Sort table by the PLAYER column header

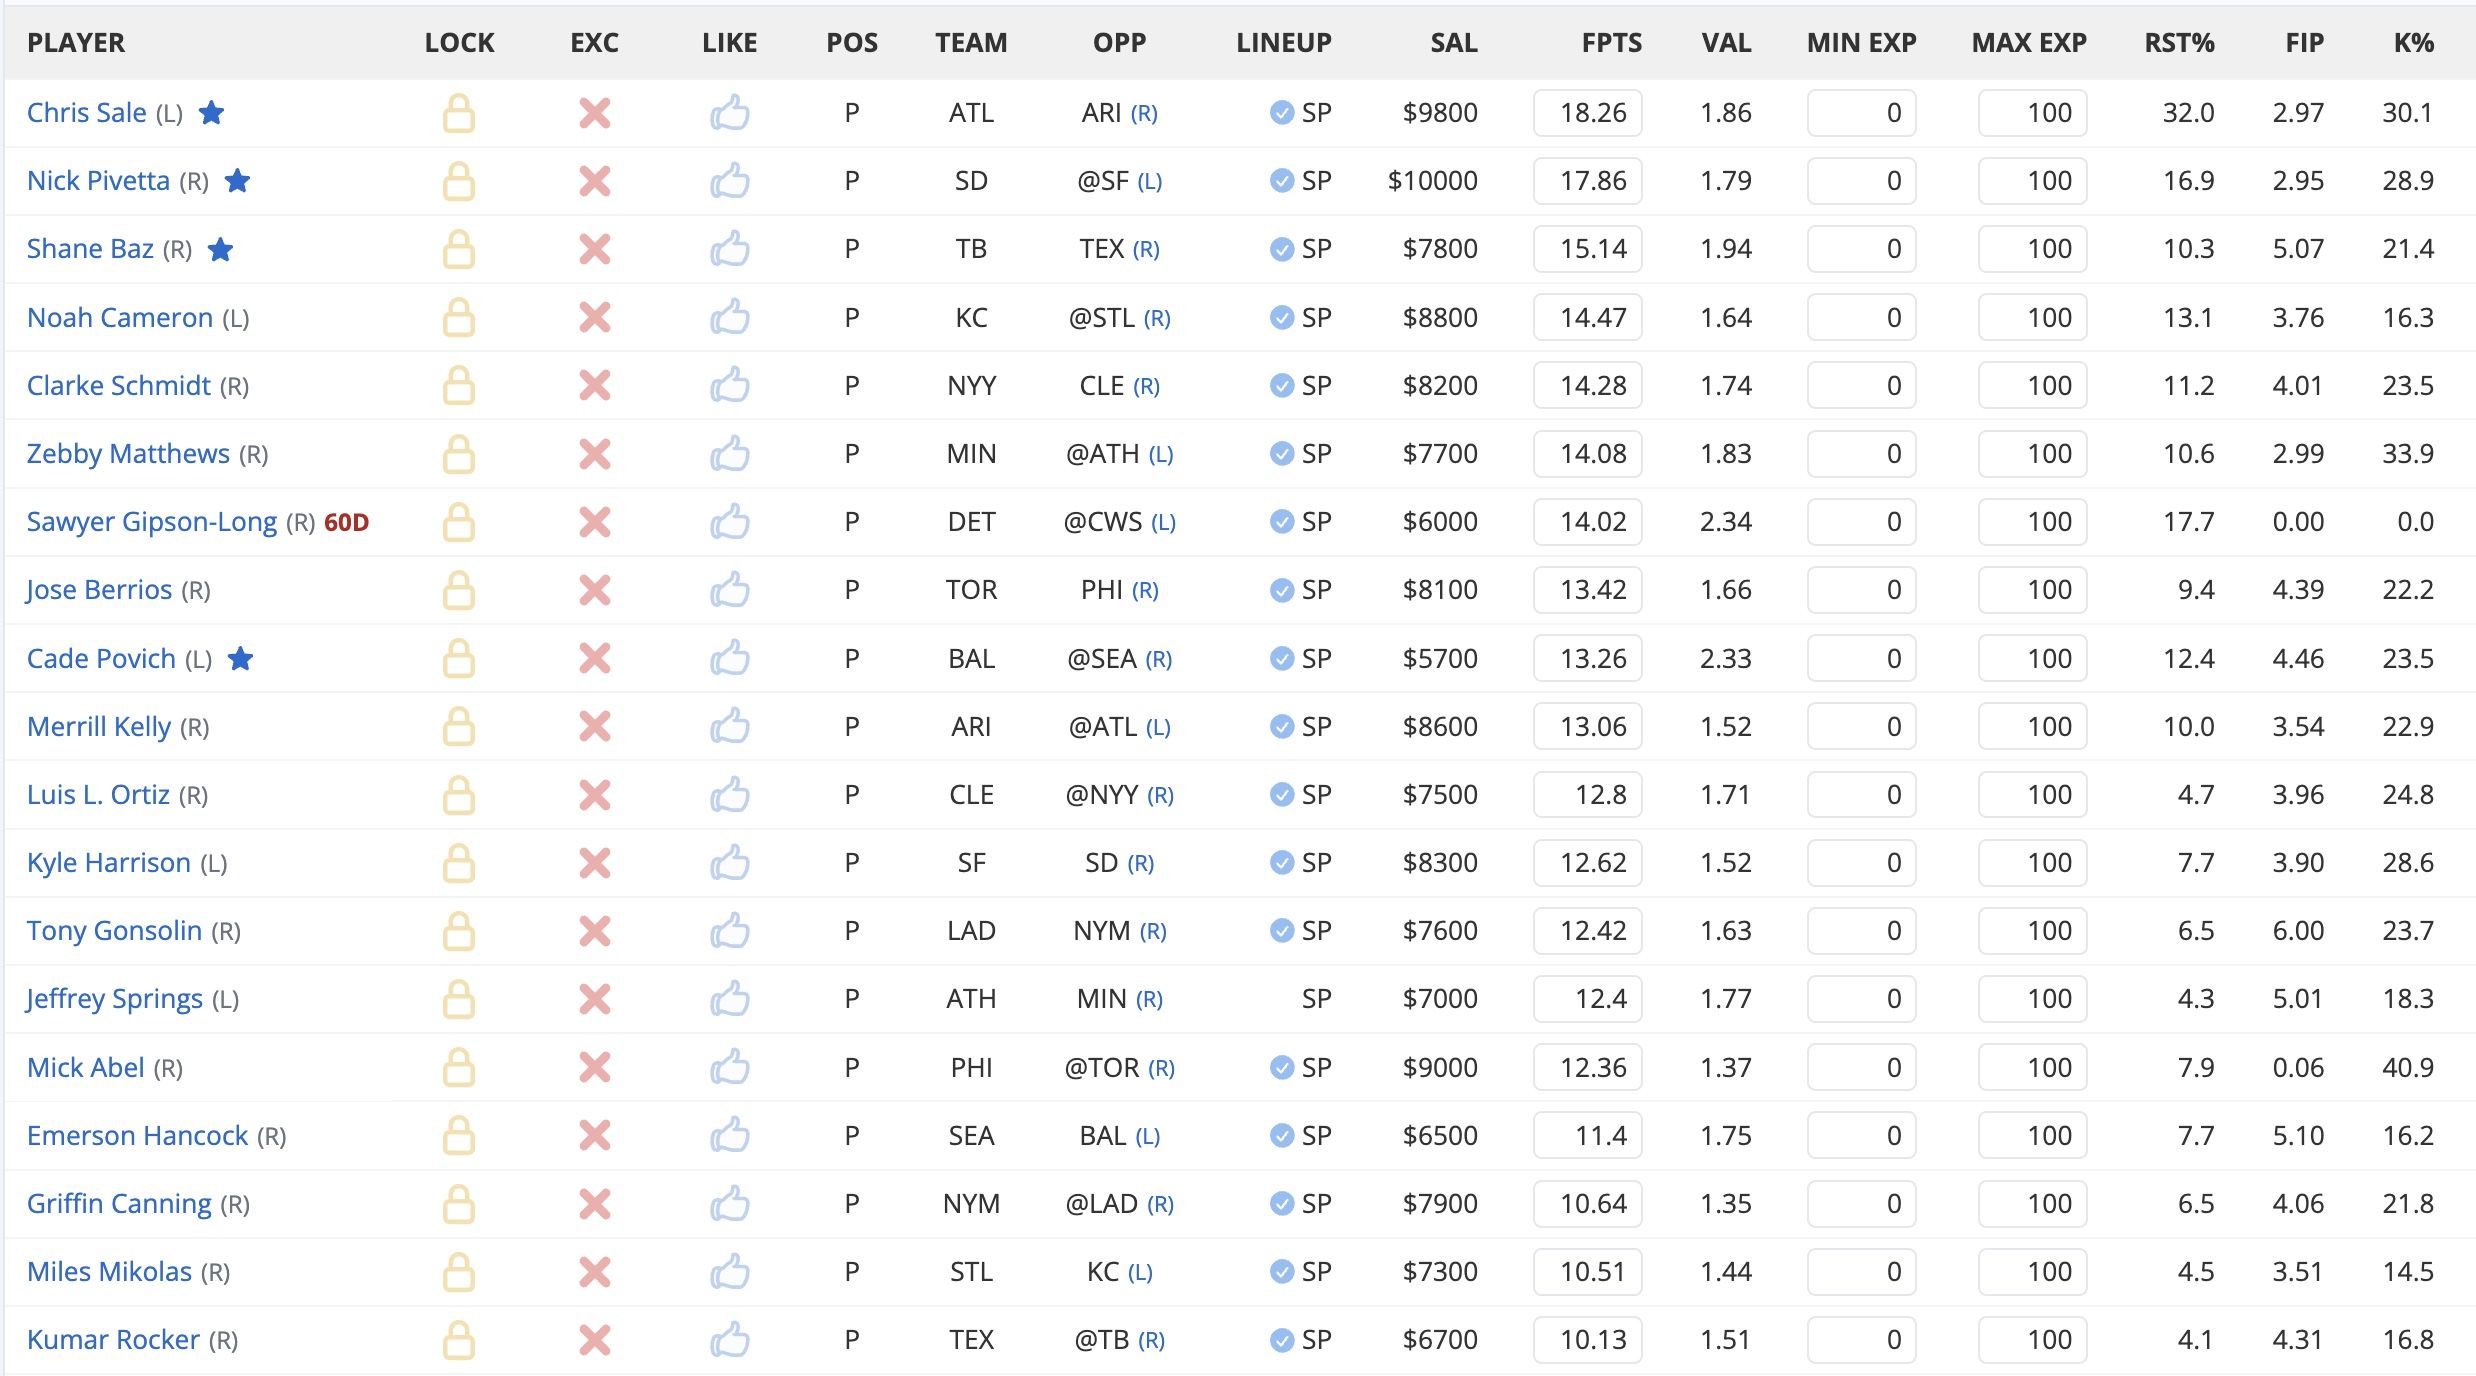[76, 43]
